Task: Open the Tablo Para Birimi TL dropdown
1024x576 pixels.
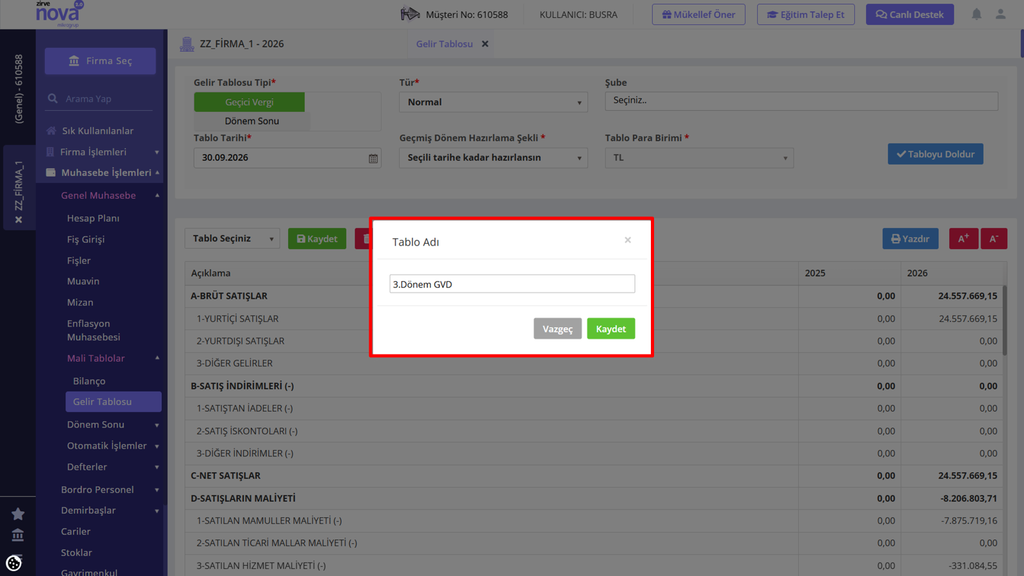Action: pyautogui.click(x=699, y=157)
